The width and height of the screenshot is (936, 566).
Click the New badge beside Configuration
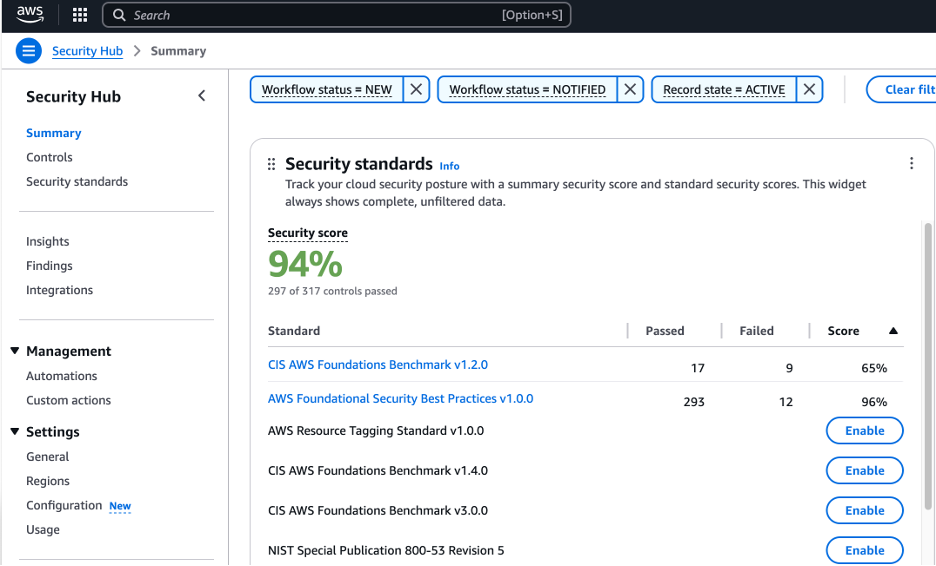point(120,506)
